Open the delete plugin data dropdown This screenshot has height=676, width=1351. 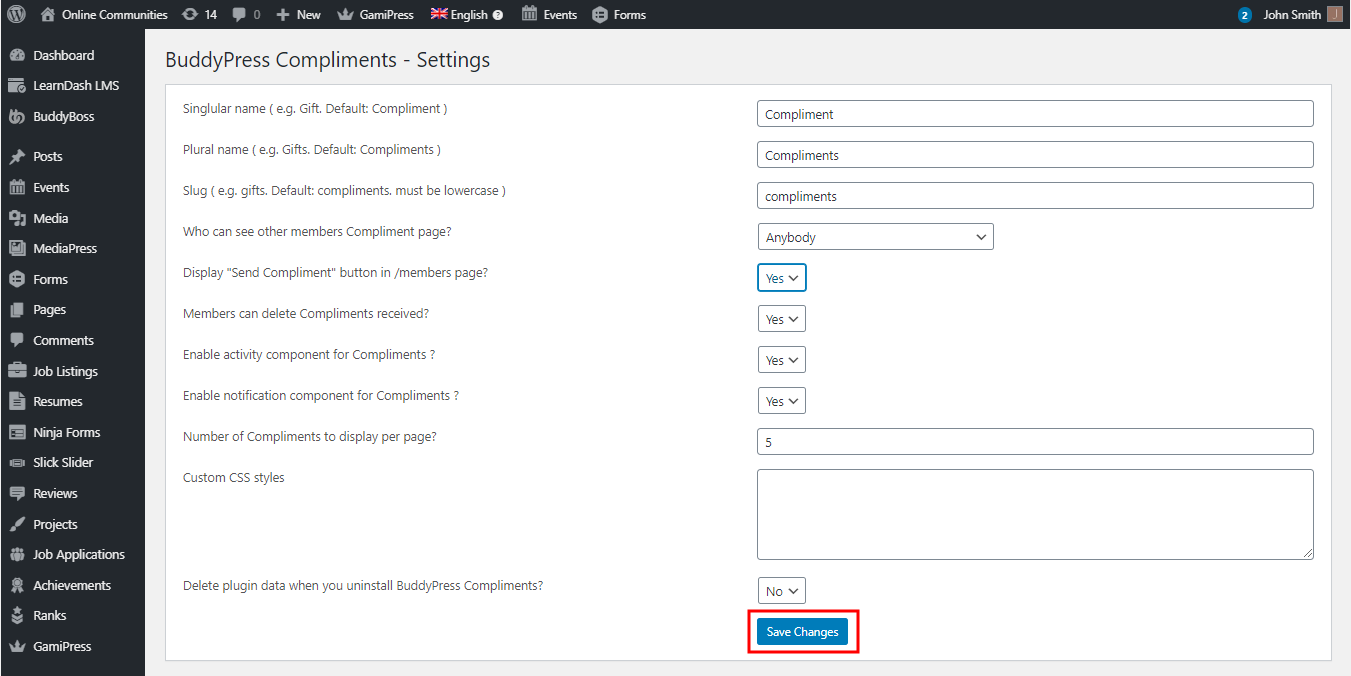781,591
